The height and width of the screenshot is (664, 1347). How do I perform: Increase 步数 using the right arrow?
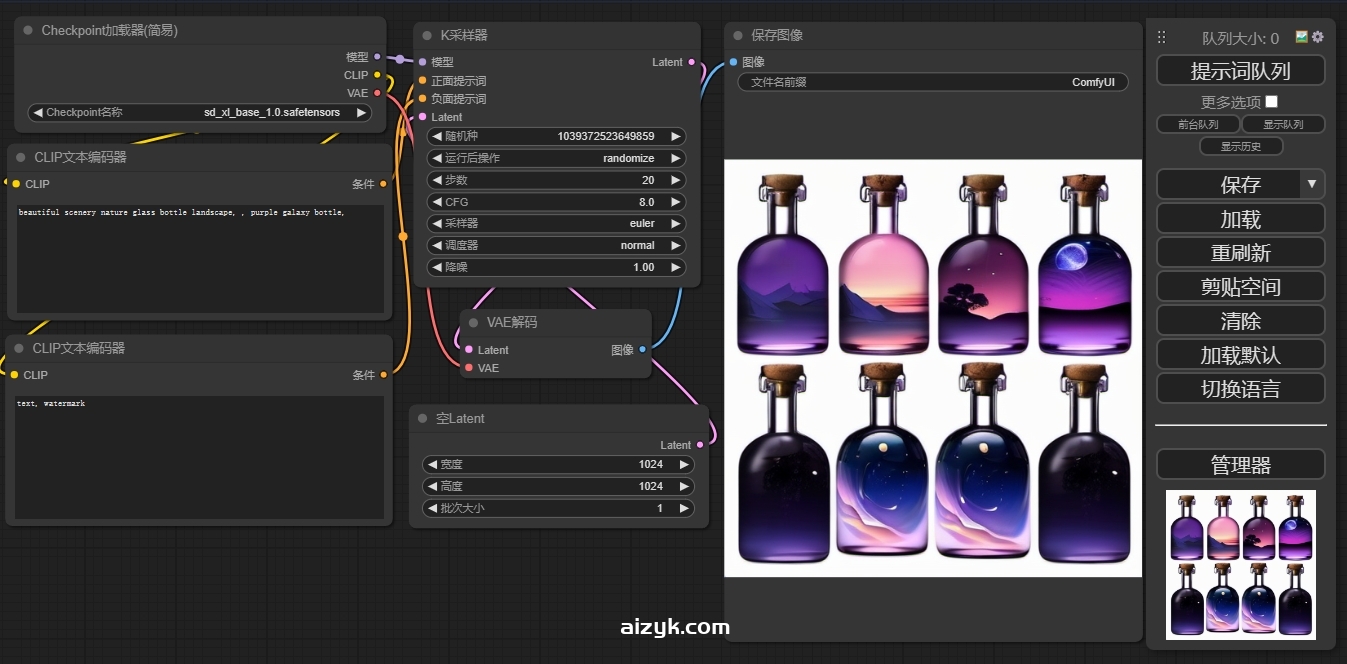(677, 180)
